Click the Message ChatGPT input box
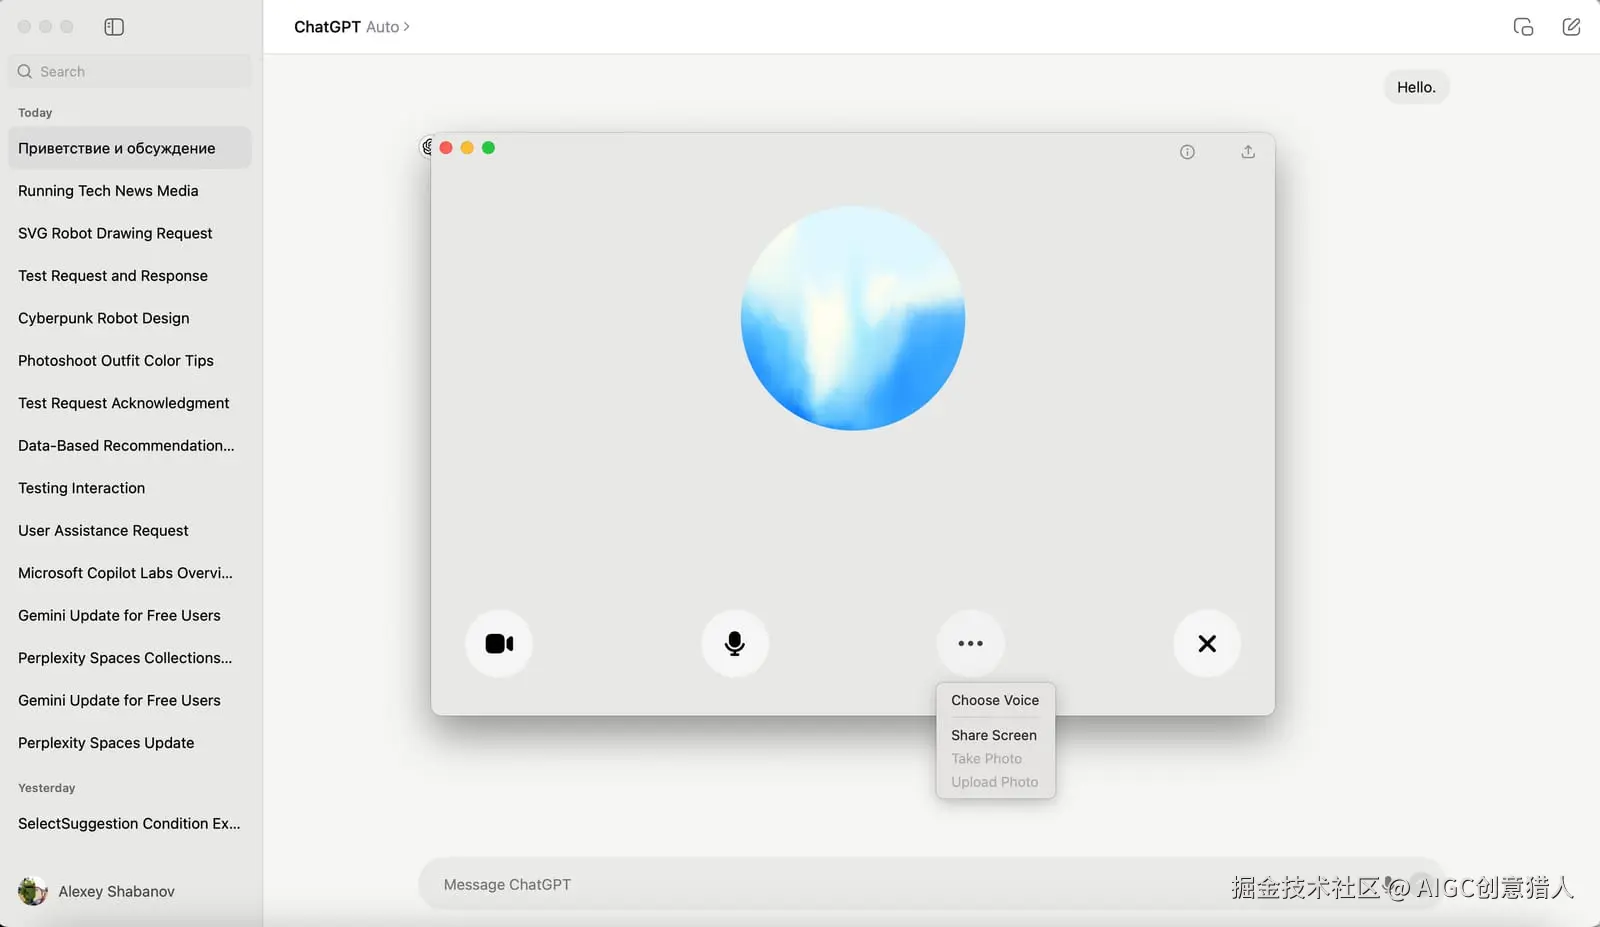The width and height of the screenshot is (1600, 927). tap(930, 884)
